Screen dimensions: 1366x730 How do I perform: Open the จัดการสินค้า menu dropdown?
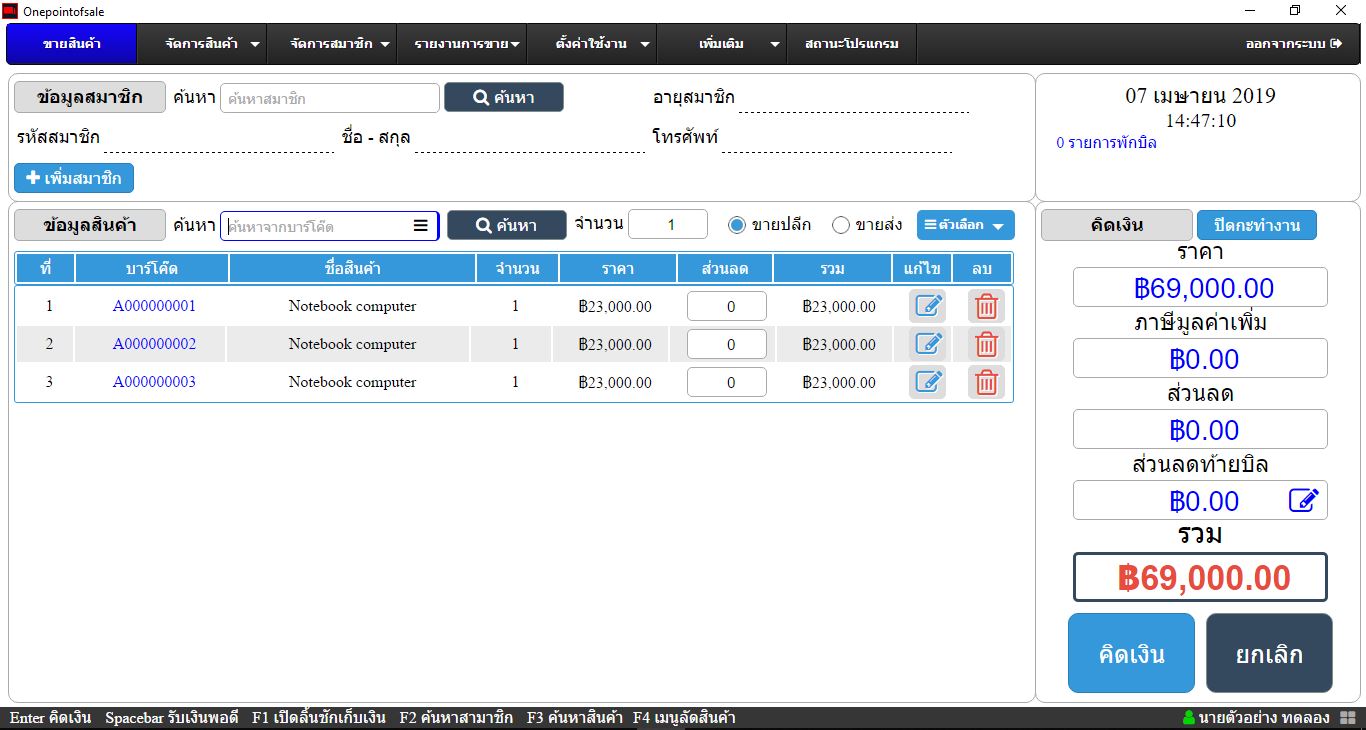pos(212,44)
